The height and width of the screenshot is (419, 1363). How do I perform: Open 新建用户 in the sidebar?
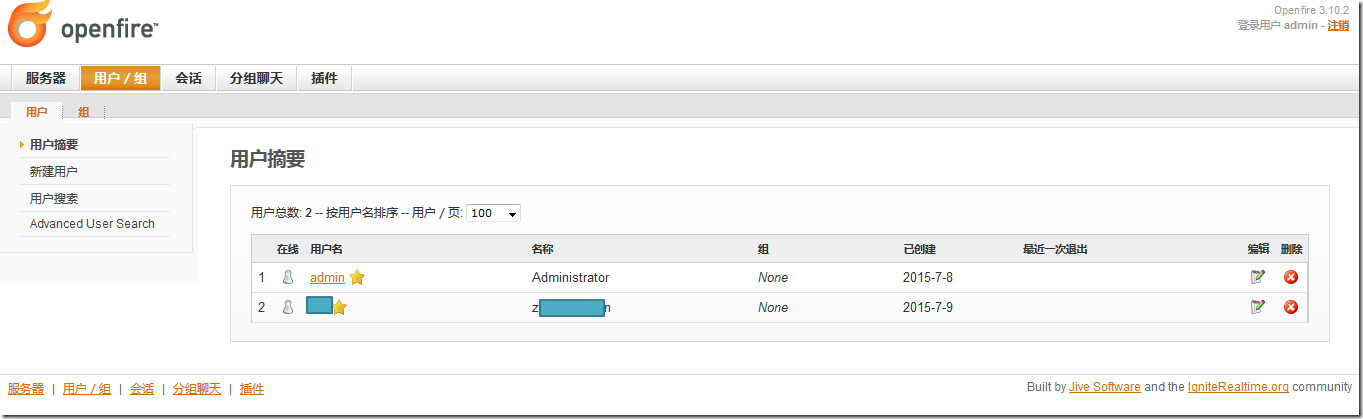click(54, 172)
